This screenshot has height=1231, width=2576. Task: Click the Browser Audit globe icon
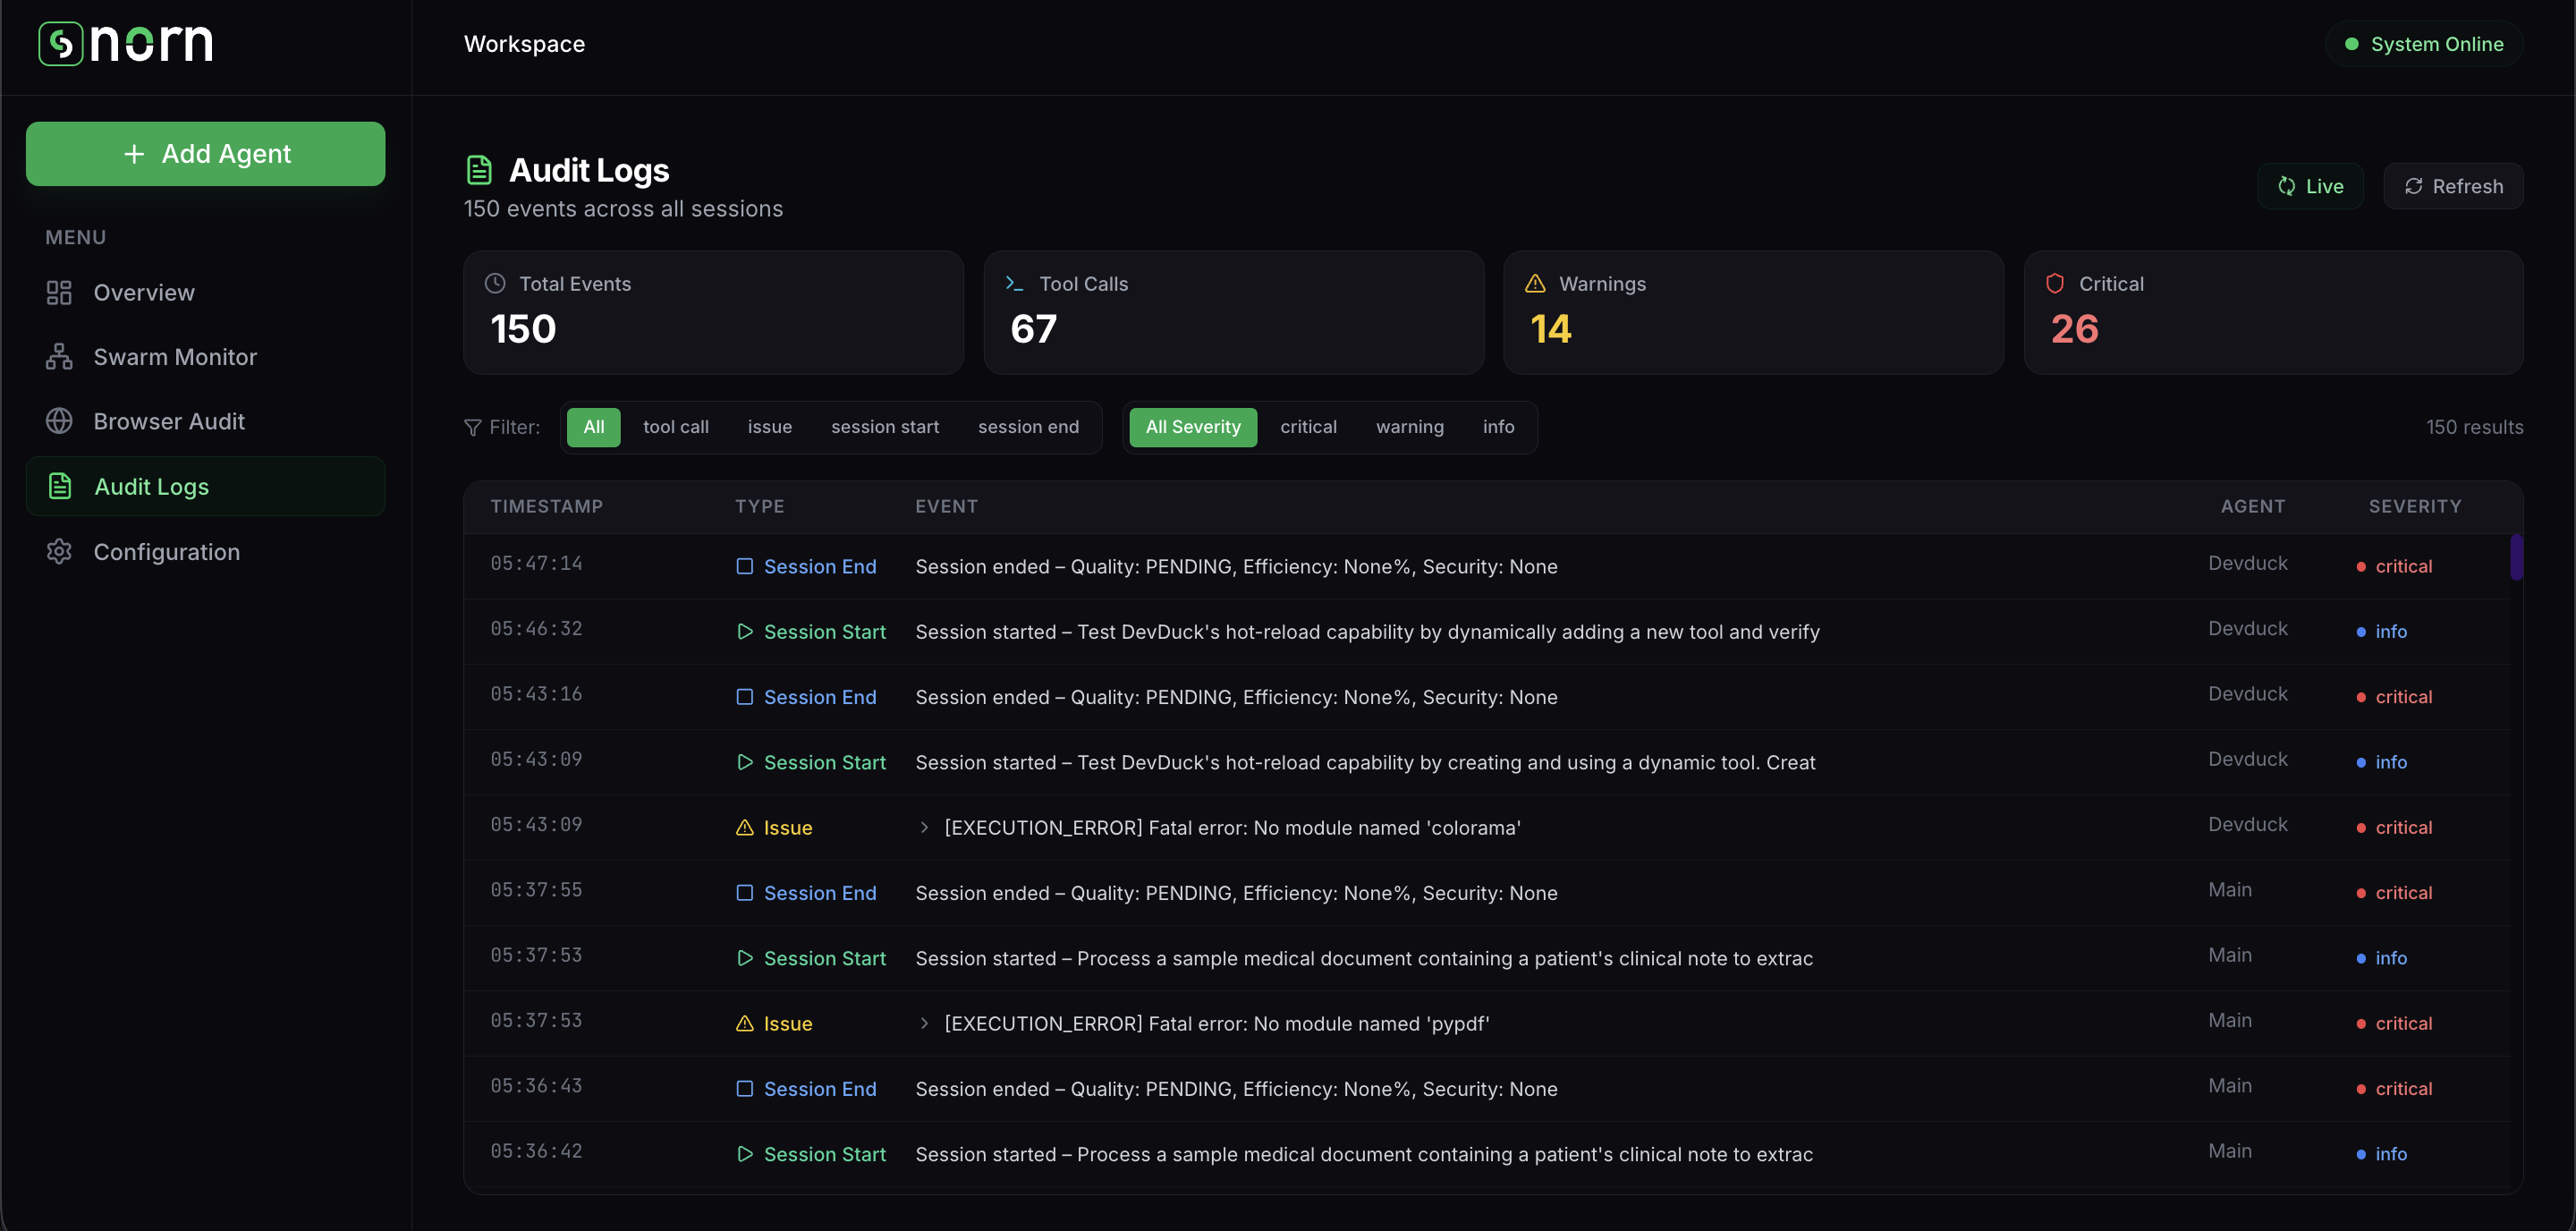(x=59, y=421)
